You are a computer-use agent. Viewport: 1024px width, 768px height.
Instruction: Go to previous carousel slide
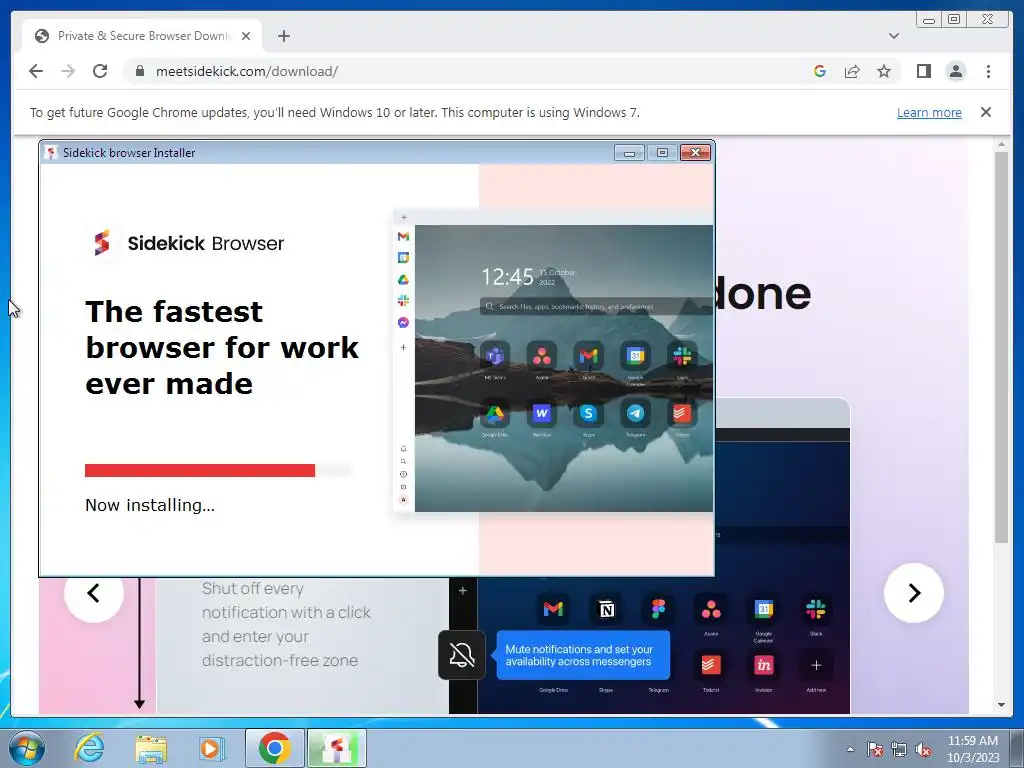pos(93,593)
